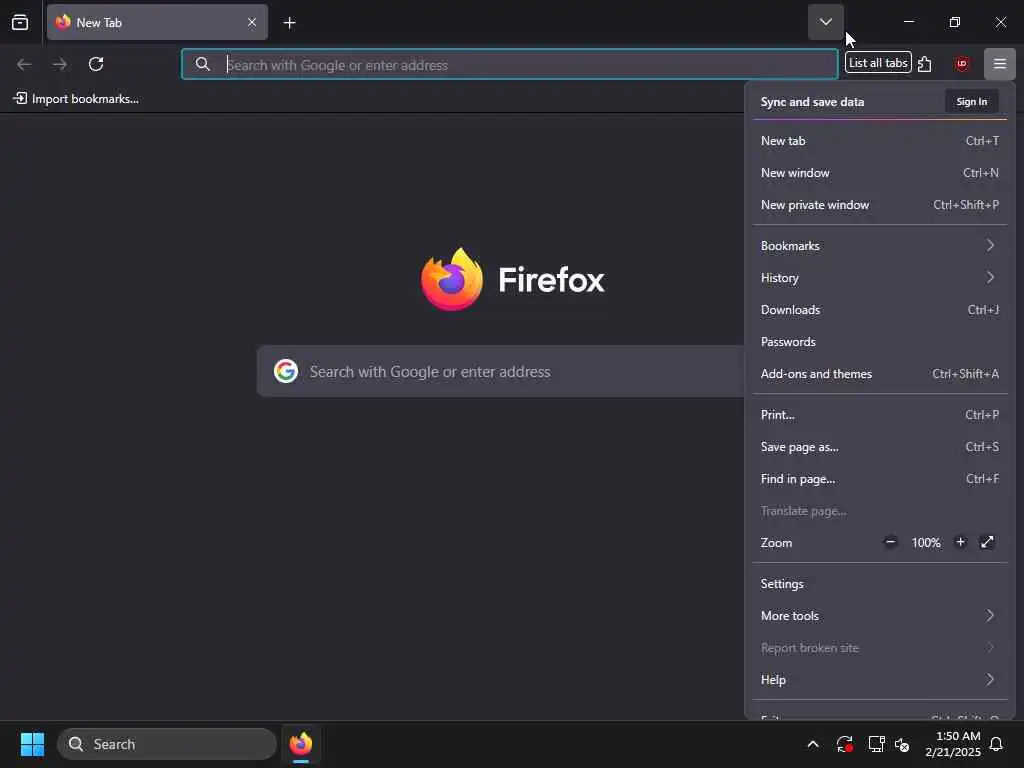Open the network tray icon
This screenshot has width=1024, height=768.
point(876,744)
